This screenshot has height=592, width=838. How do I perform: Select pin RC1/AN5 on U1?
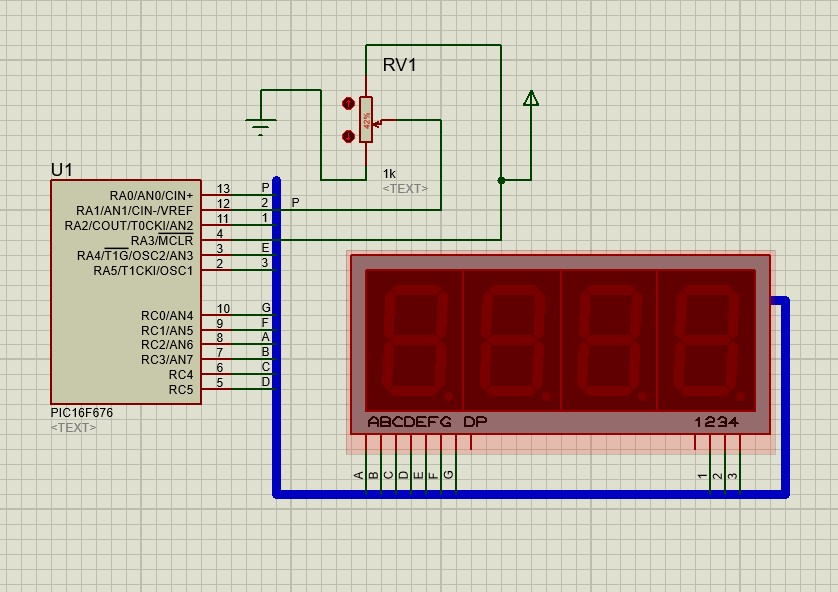167,331
